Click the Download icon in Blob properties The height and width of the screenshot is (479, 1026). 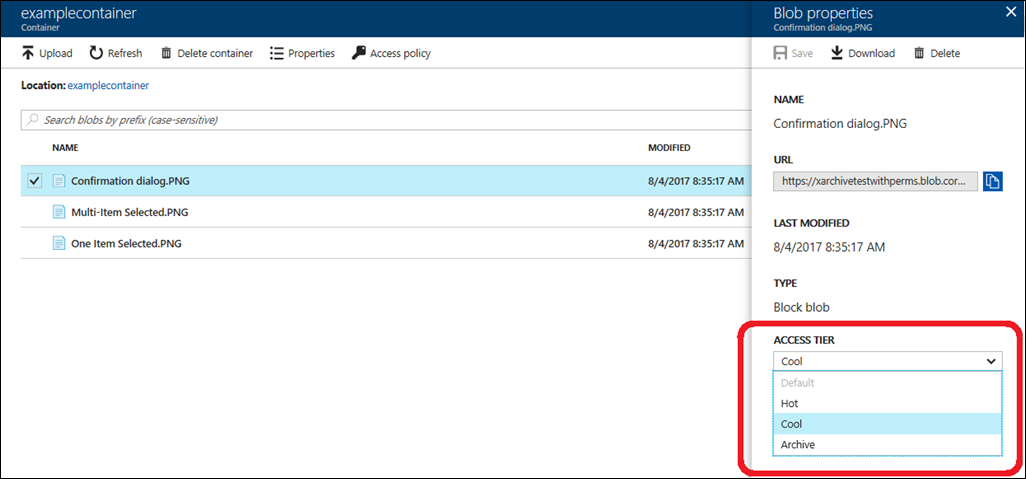click(837, 53)
